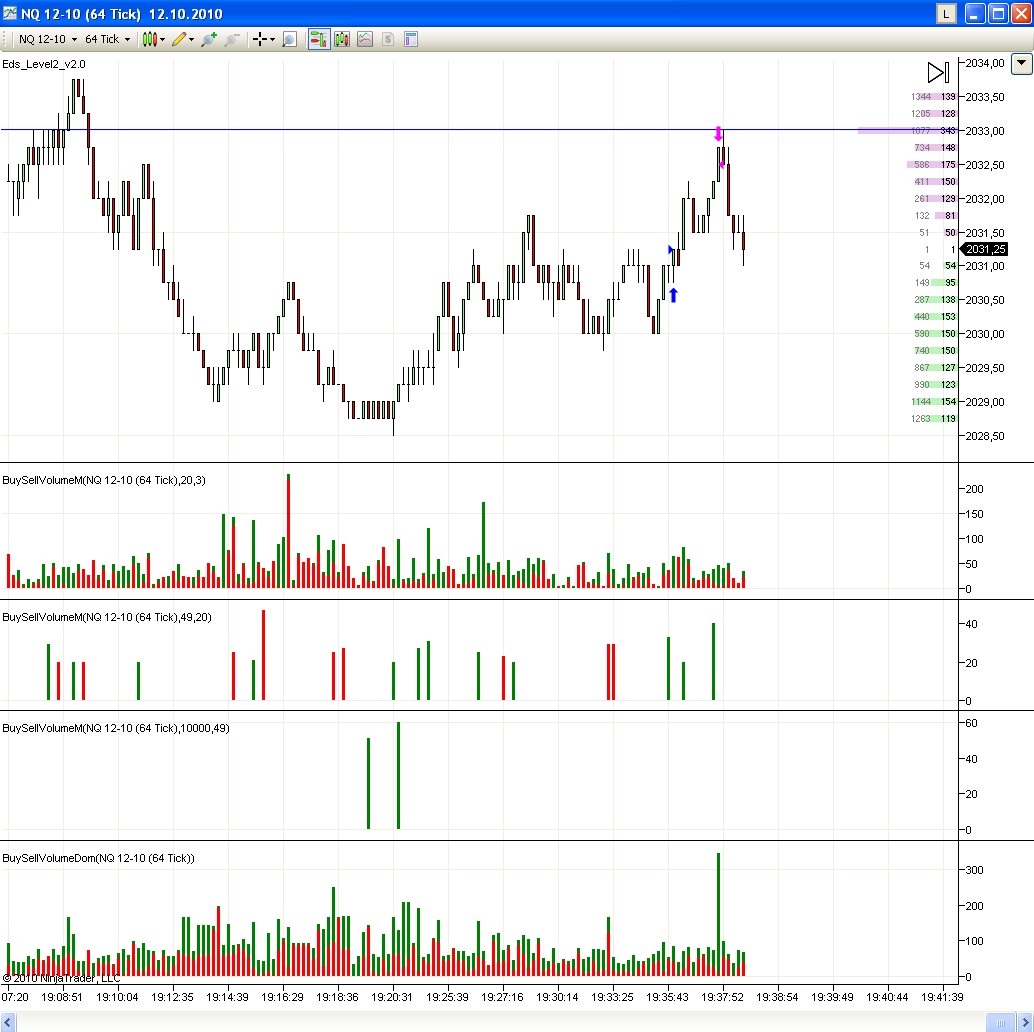Jump to latest bar with arrow icon

coord(937,72)
